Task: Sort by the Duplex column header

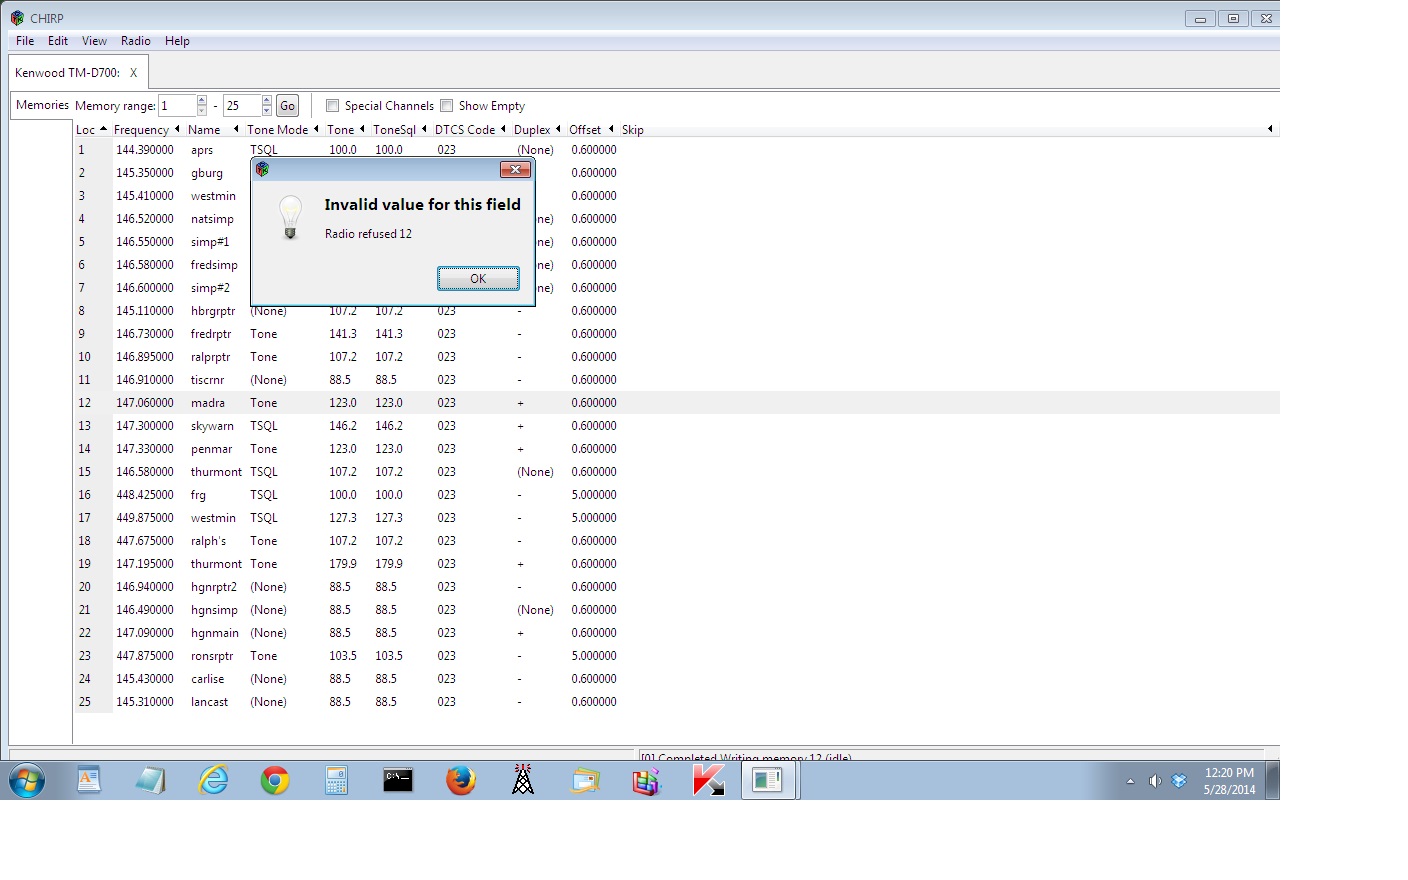Action: click(x=537, y=130)
